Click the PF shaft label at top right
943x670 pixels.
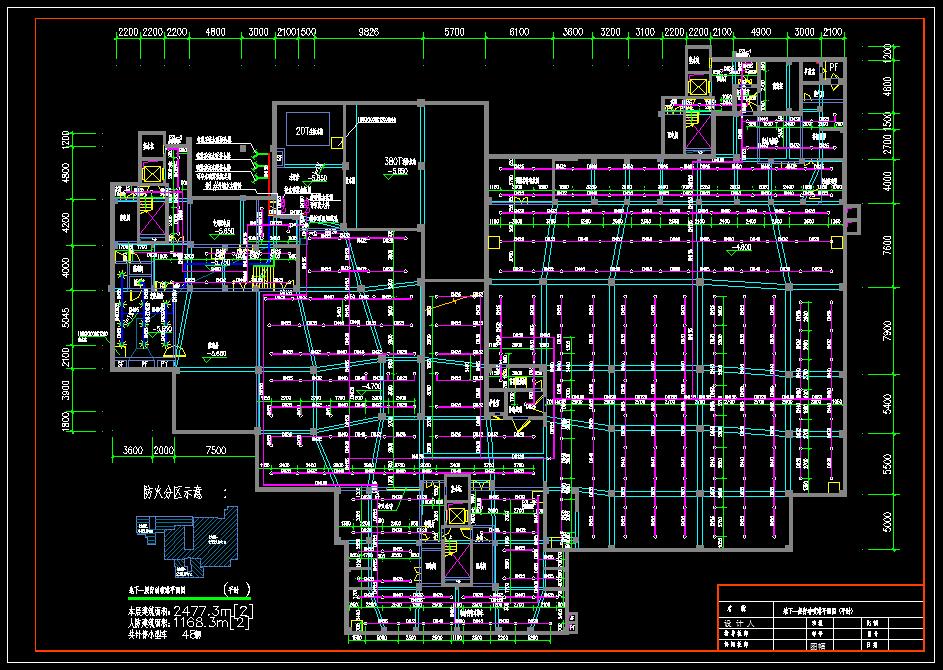coord(834,67)
